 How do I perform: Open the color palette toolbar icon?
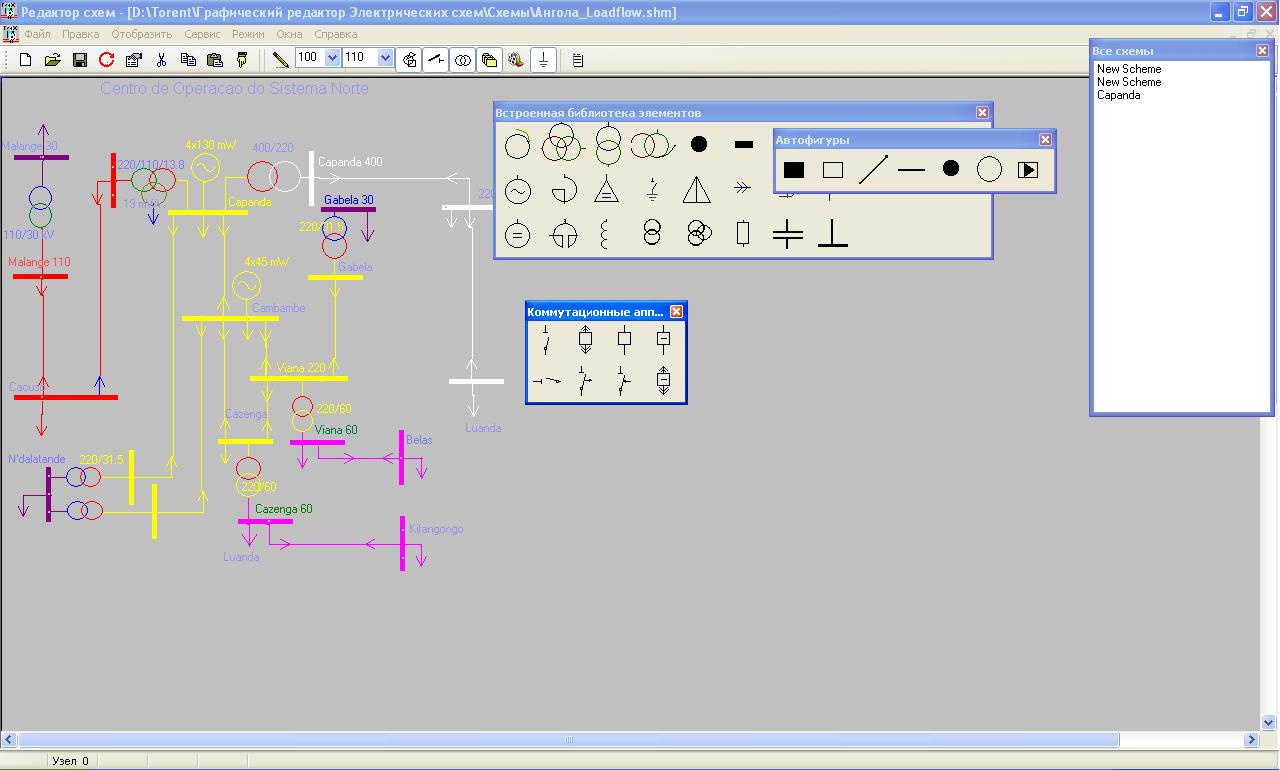pos(516,60)
